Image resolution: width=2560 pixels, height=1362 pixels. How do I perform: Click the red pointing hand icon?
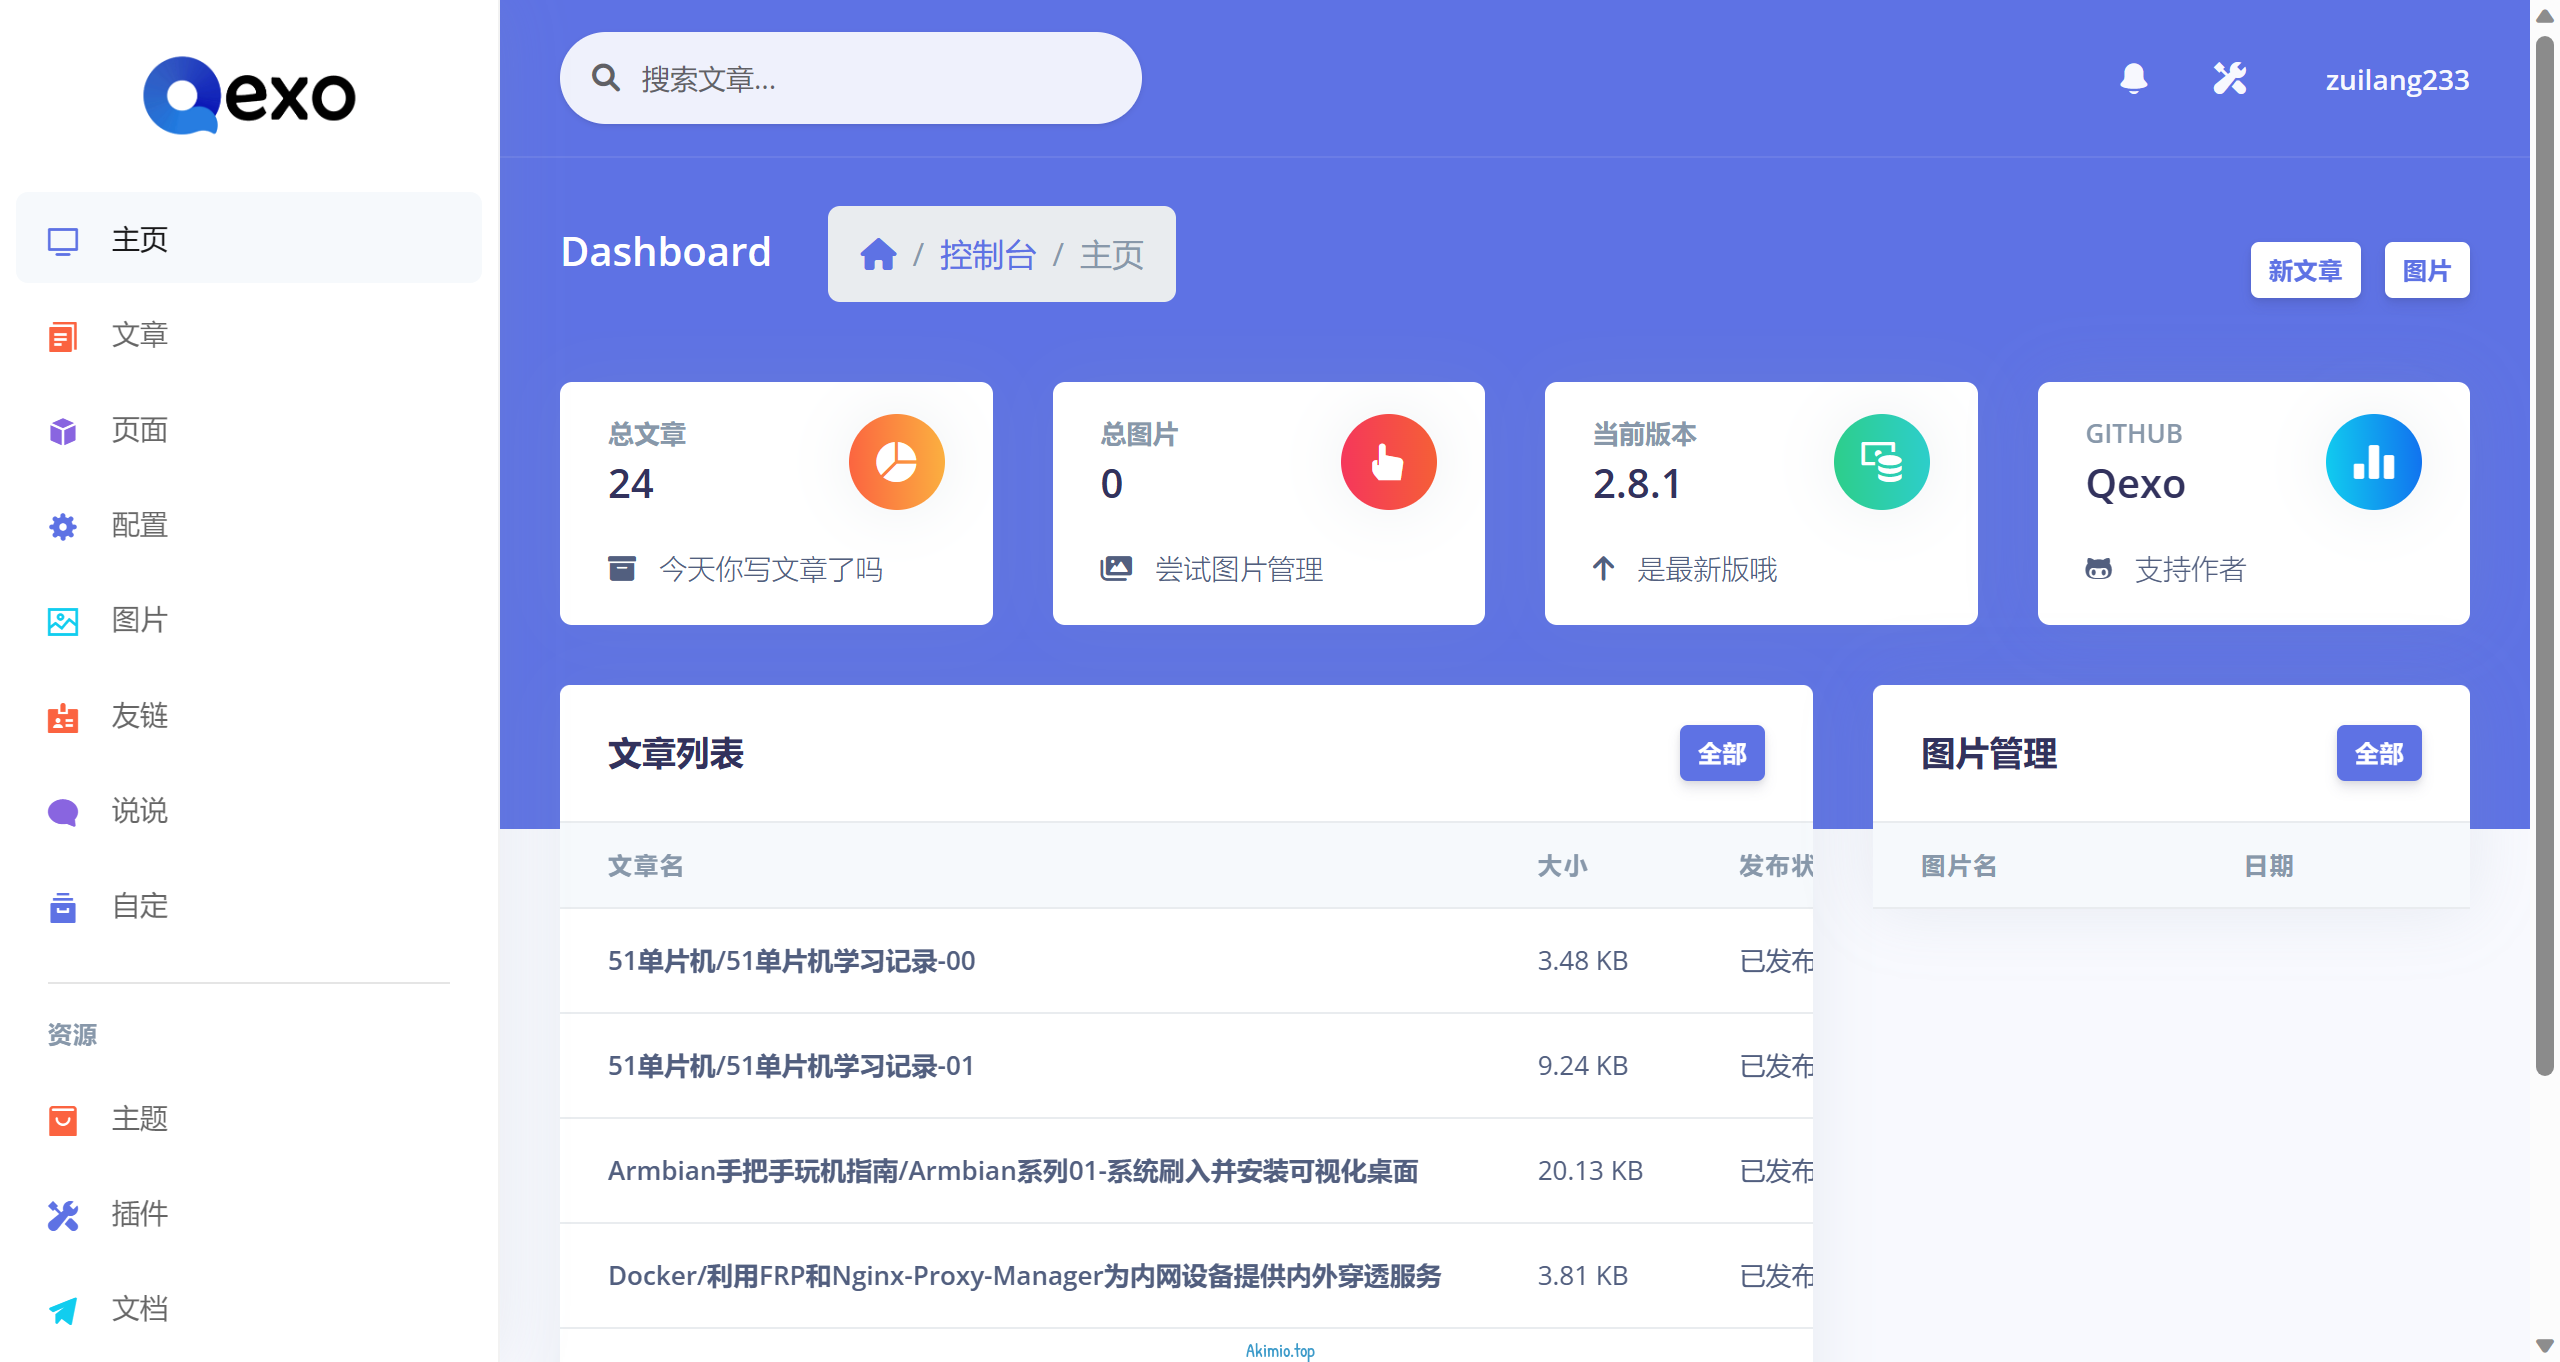point(1388,462)
